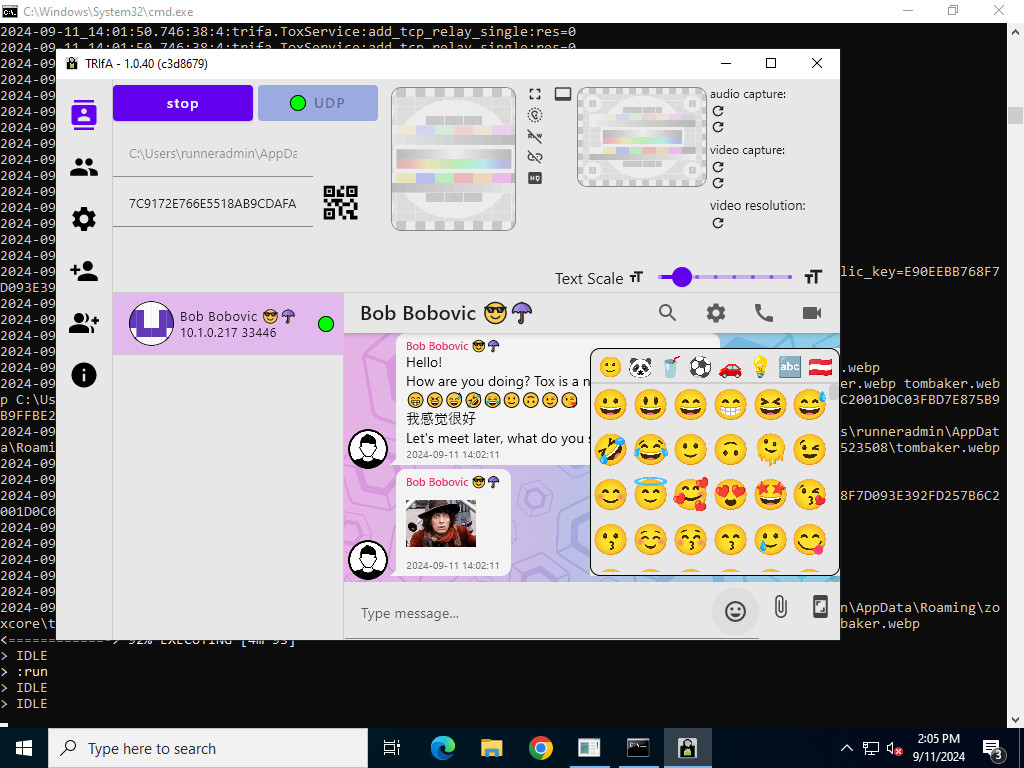Select the smileys emoji category tab
This screenshot has width=1024, height=768.
(x=610, y=367)
